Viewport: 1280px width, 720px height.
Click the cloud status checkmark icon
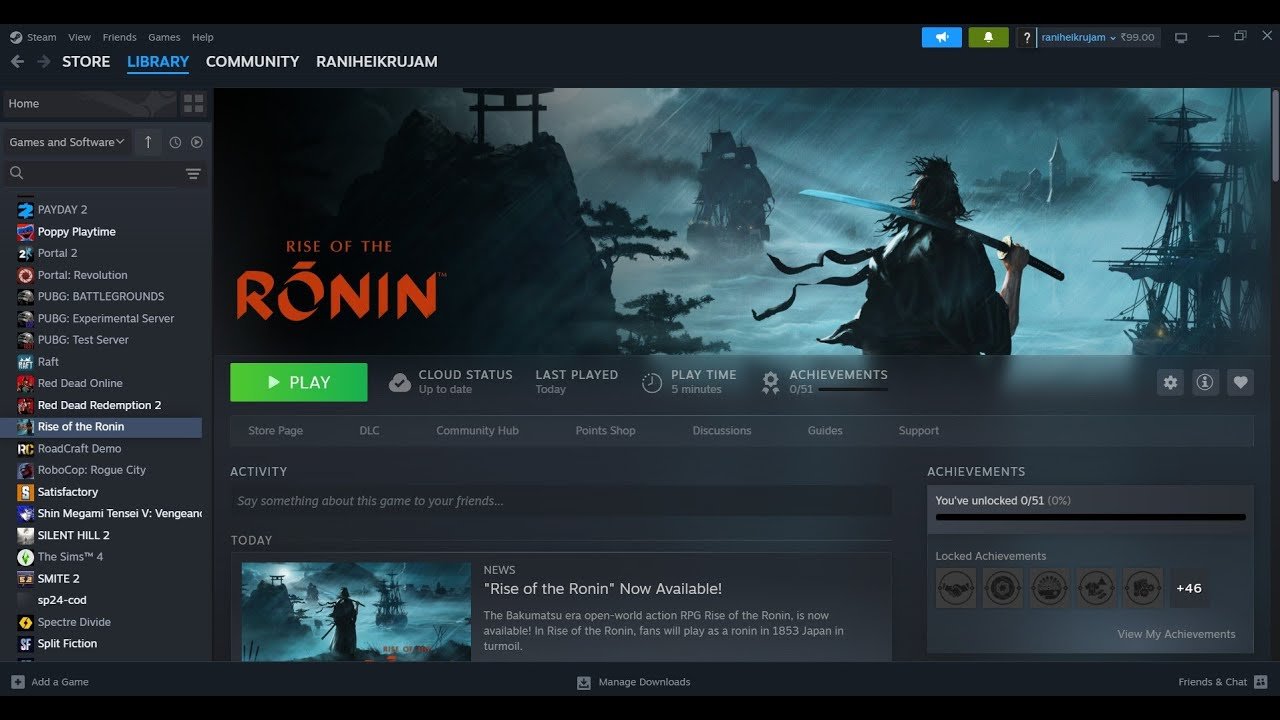pos(399,382)
